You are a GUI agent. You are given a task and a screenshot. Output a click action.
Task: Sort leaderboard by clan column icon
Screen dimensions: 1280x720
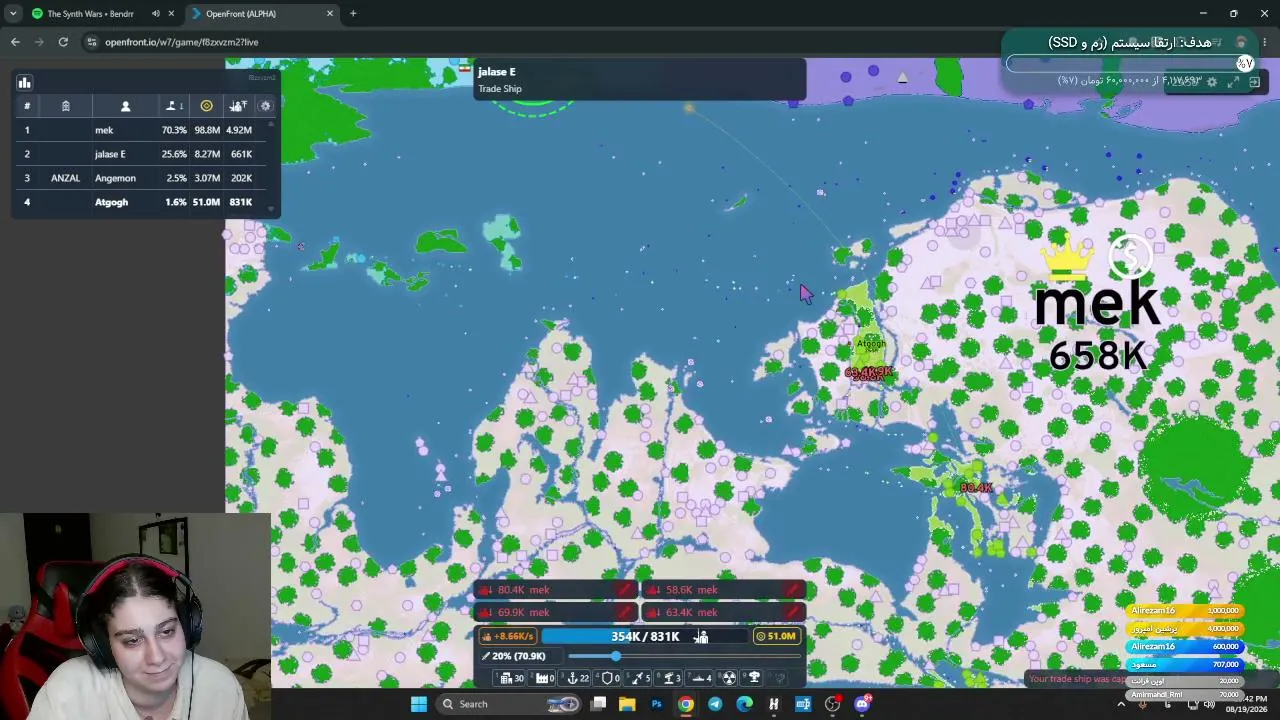[66, 106]
